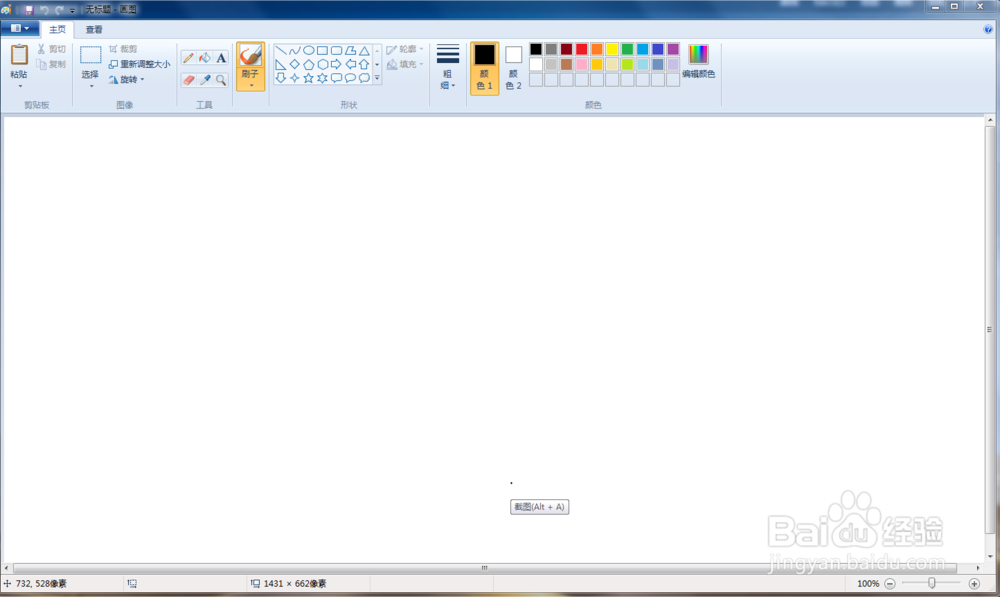Select the Eraser tool
The image size is (1000, 597).
pyautogui.click(x=188, y=80)
